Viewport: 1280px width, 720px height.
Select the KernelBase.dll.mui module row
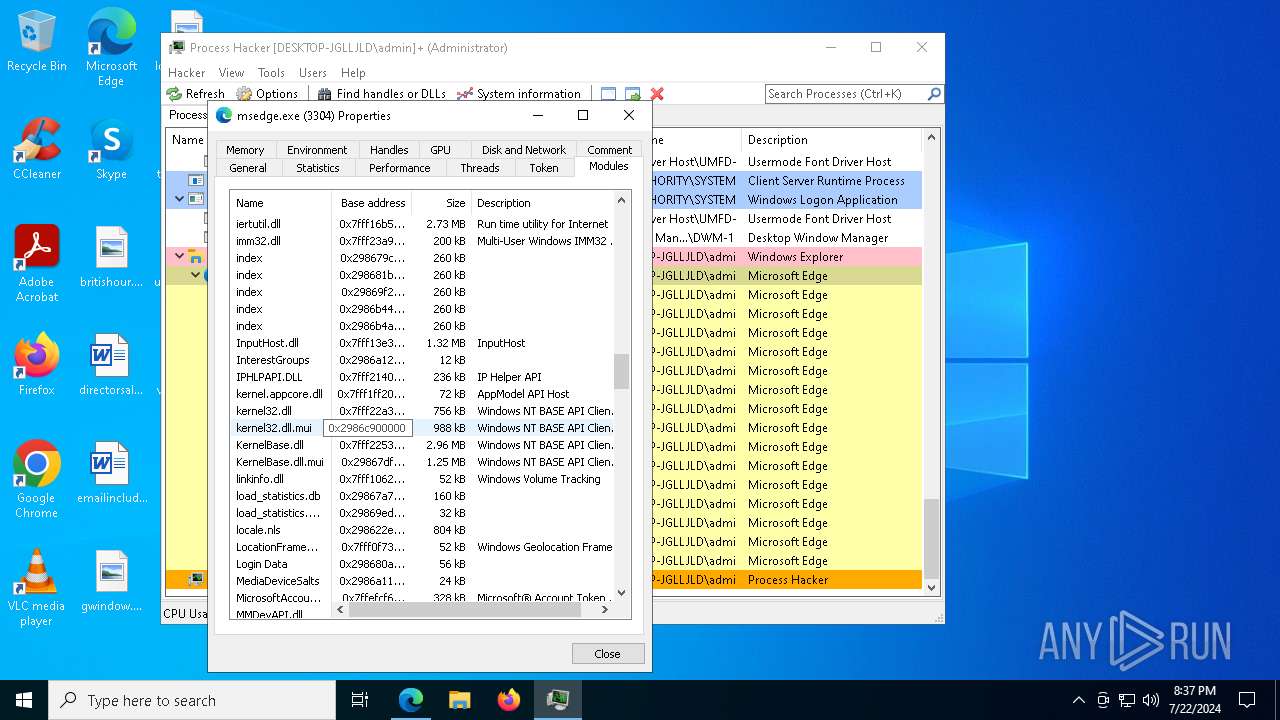coord(422,462)
